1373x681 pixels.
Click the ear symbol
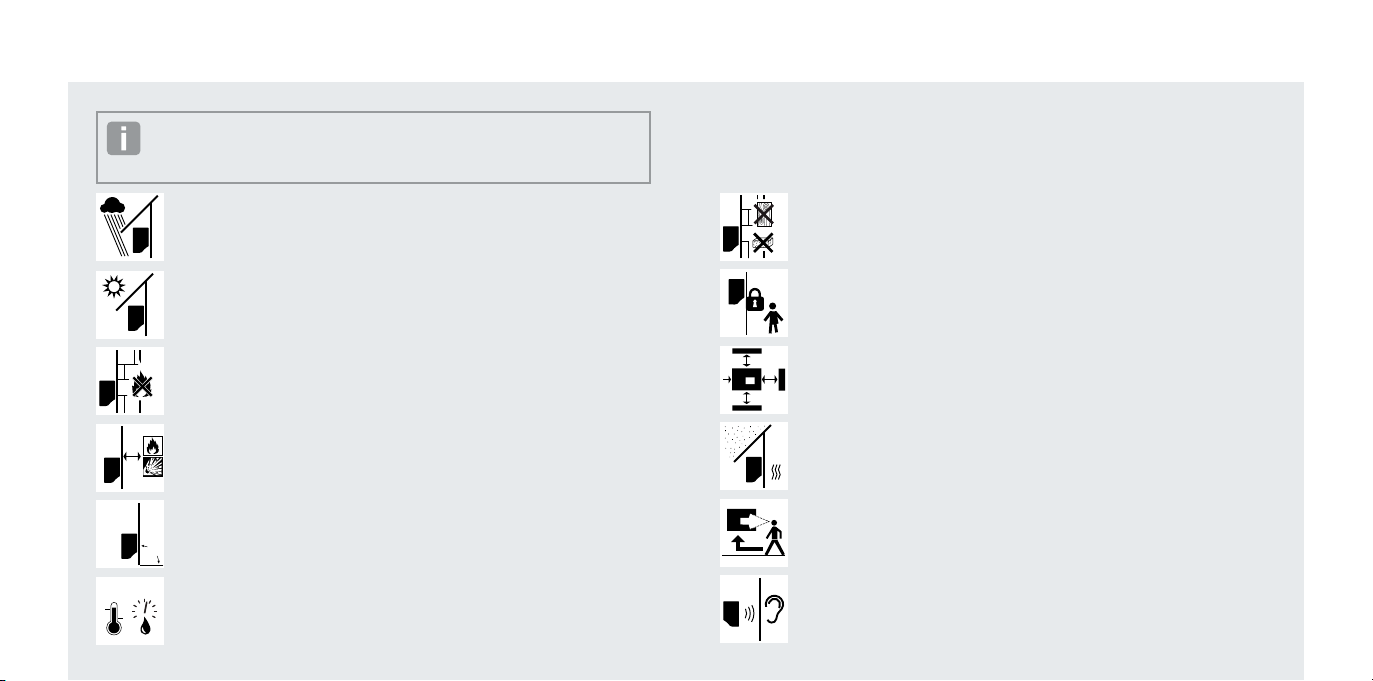773,609
